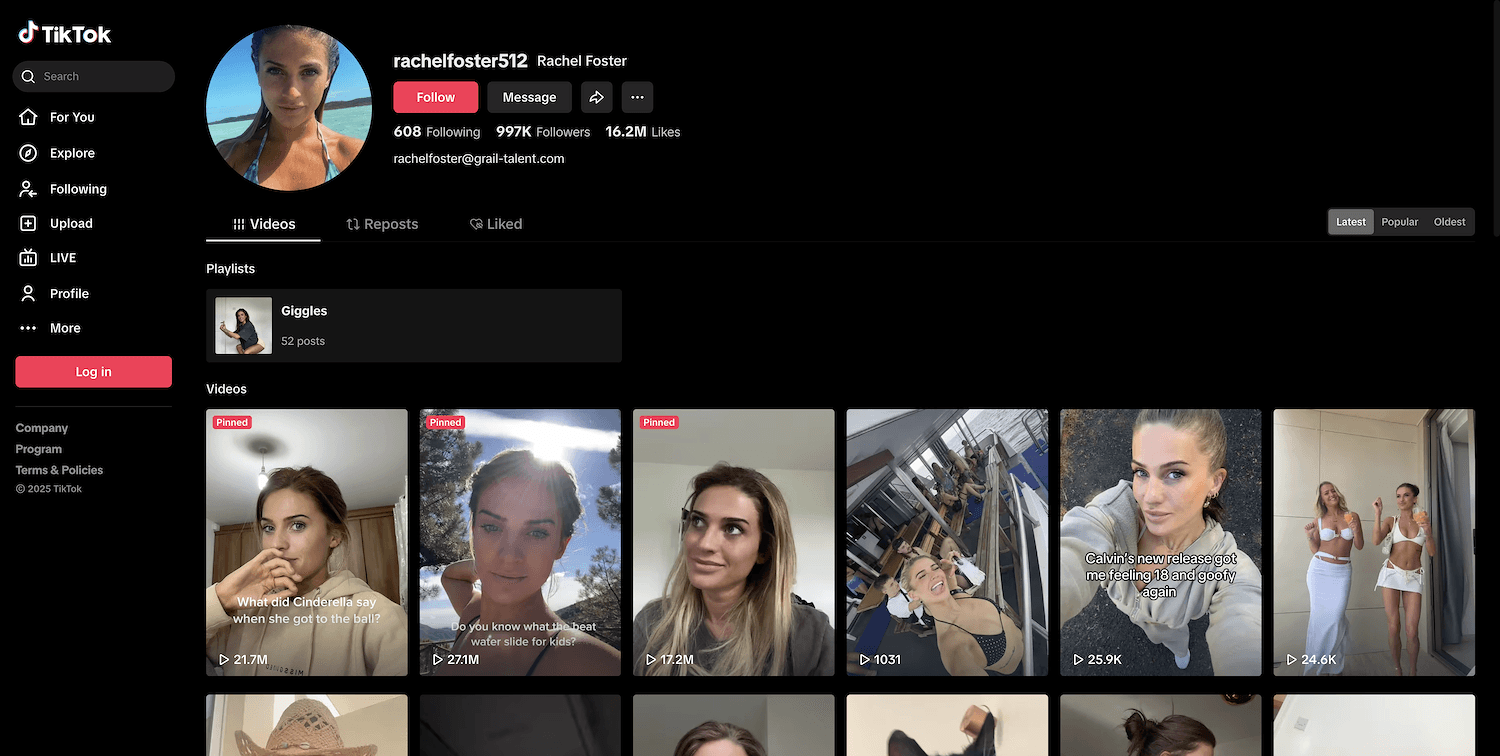The image size is (1500, 756).
Task: Switch sorting to Popular
Action: click(x=1399, y=222)
